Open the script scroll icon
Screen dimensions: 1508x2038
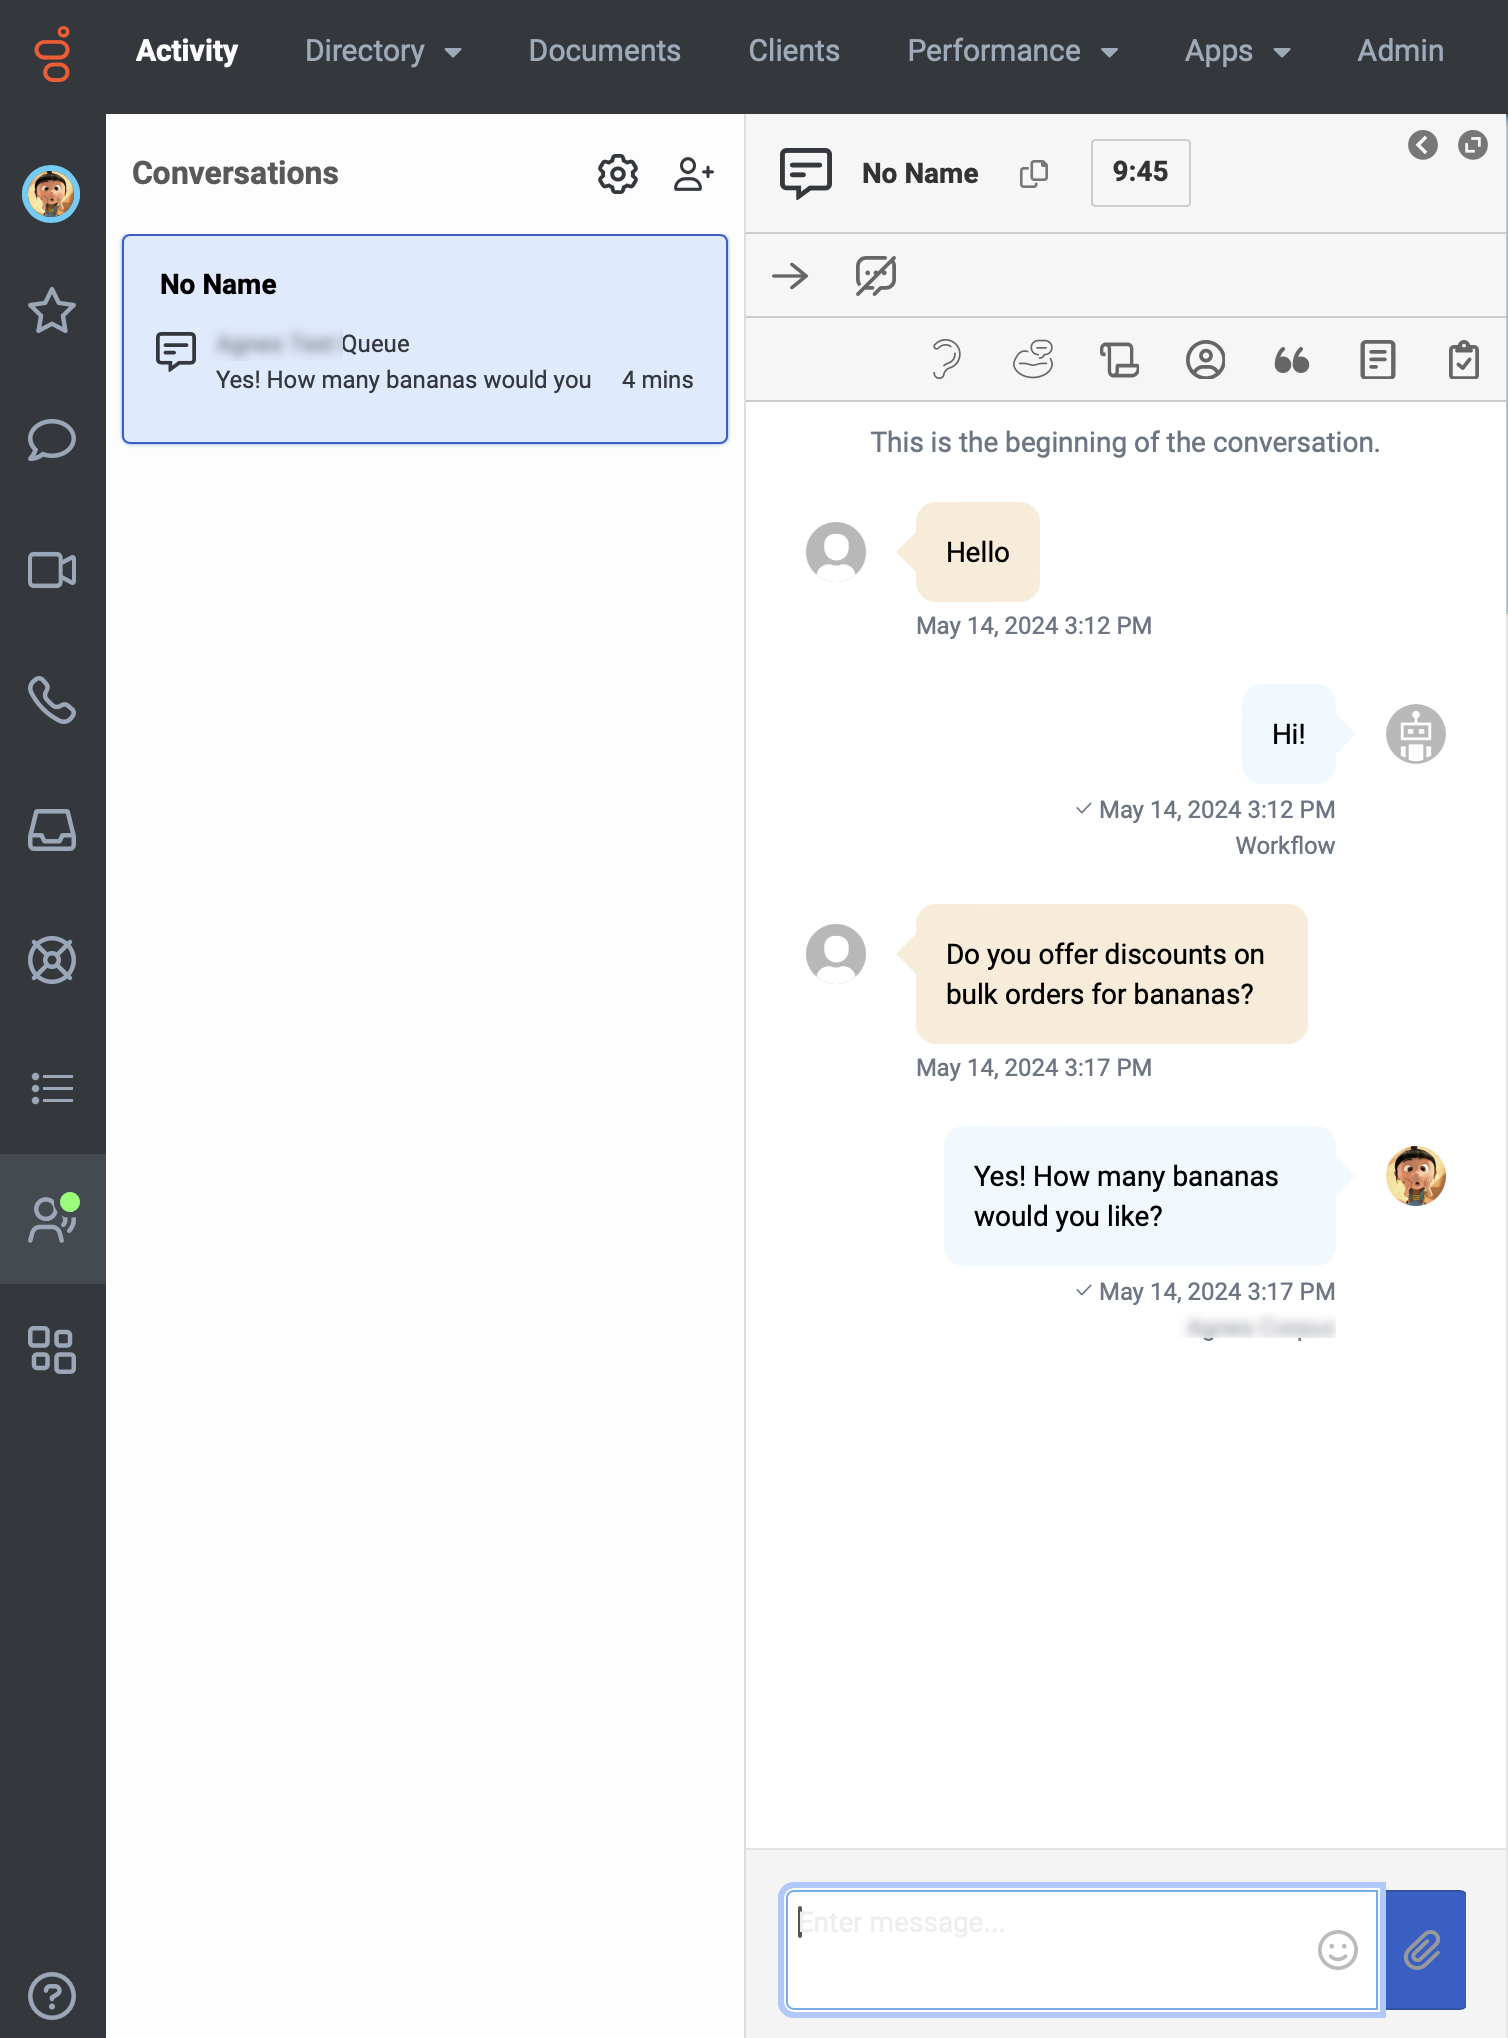[1119, 360]
